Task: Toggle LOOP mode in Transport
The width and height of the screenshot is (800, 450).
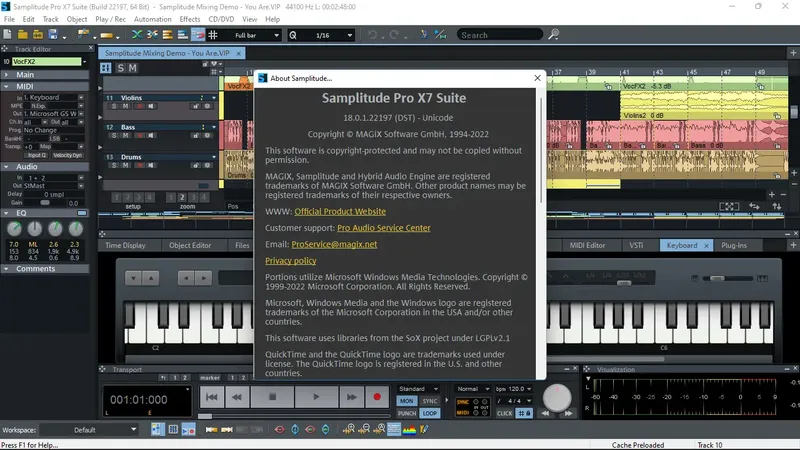Action: coord(430,413)
